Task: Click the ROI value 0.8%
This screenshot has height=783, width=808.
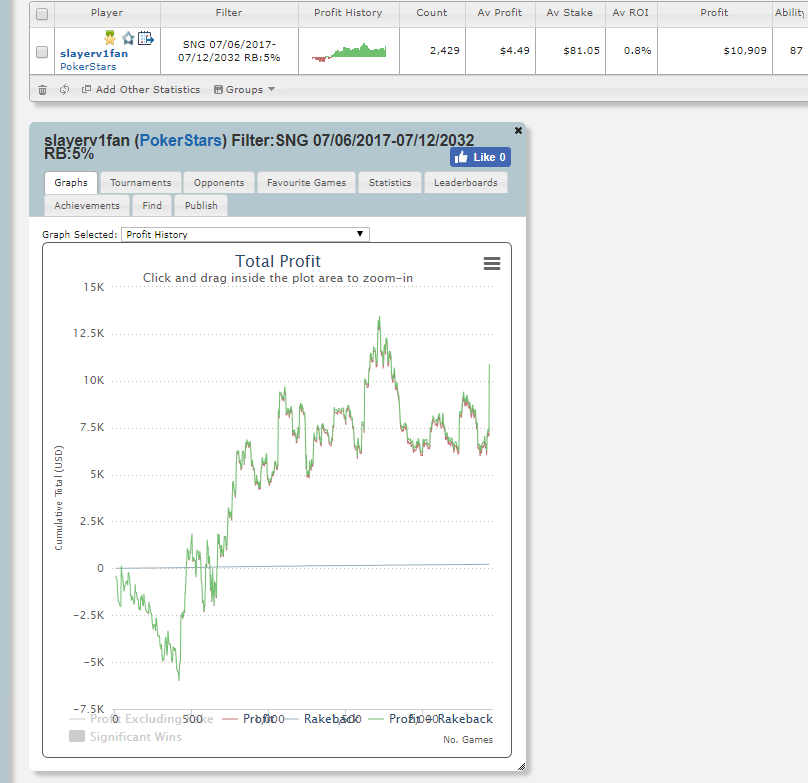Action: pyautogui.click(x=637, y=51)
